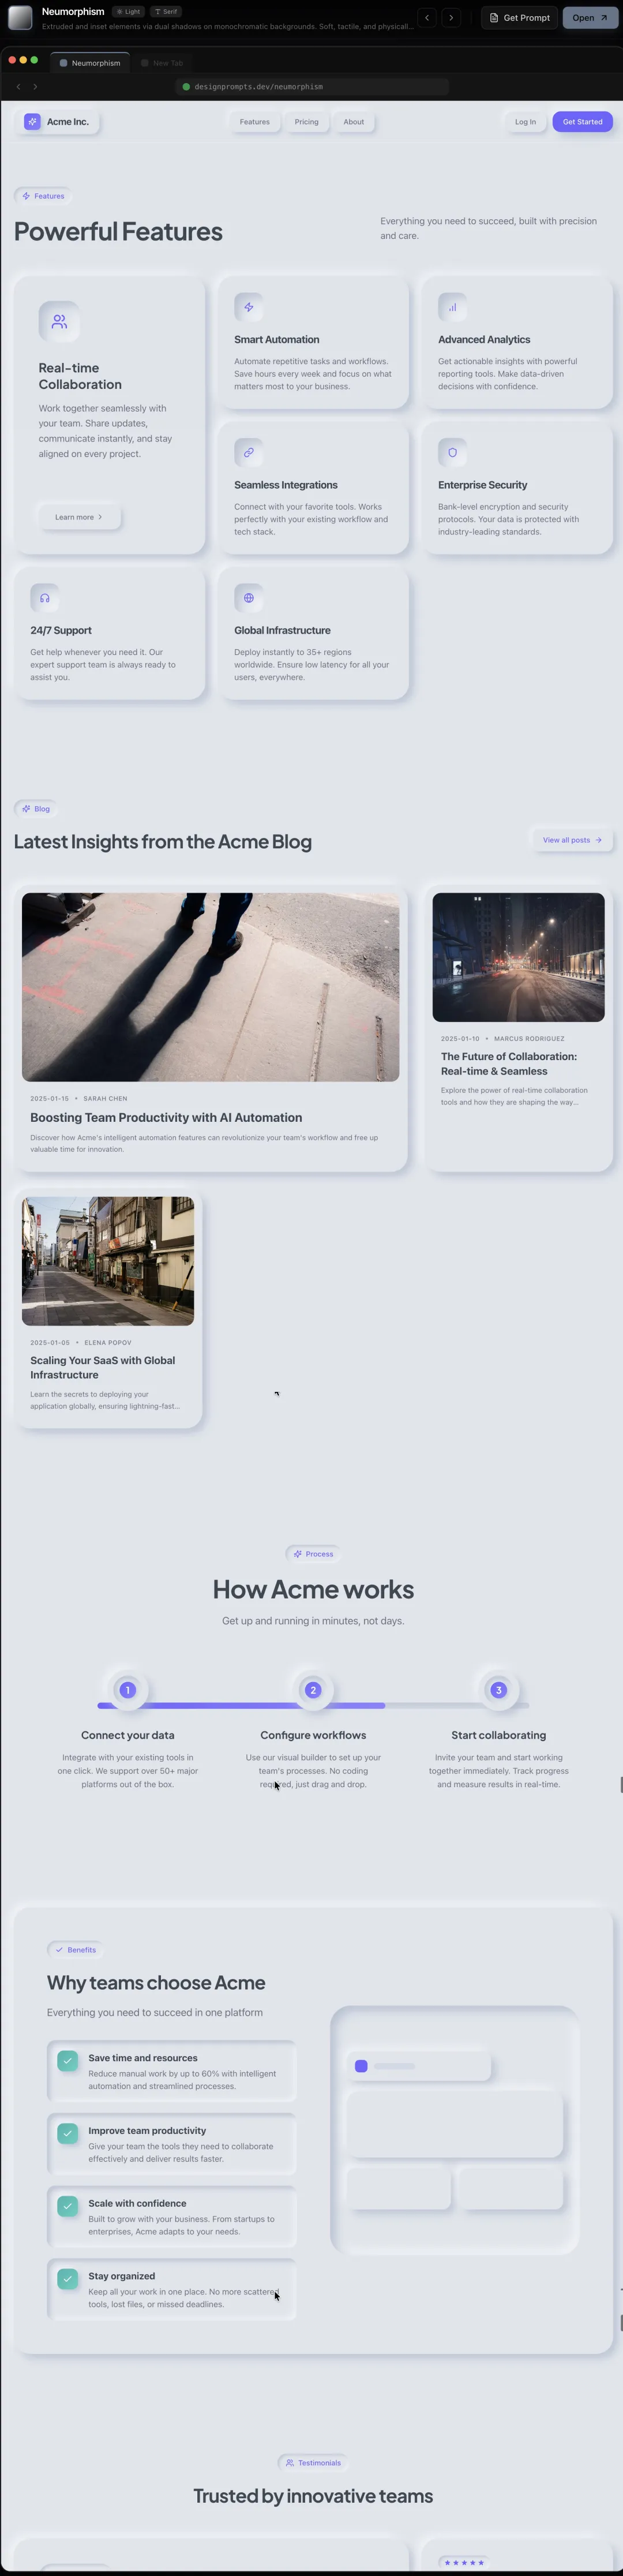Open the Boosting Team Productivity blog image
Viewport: 623px width, 2576px height.
click(x=210, y=987)
